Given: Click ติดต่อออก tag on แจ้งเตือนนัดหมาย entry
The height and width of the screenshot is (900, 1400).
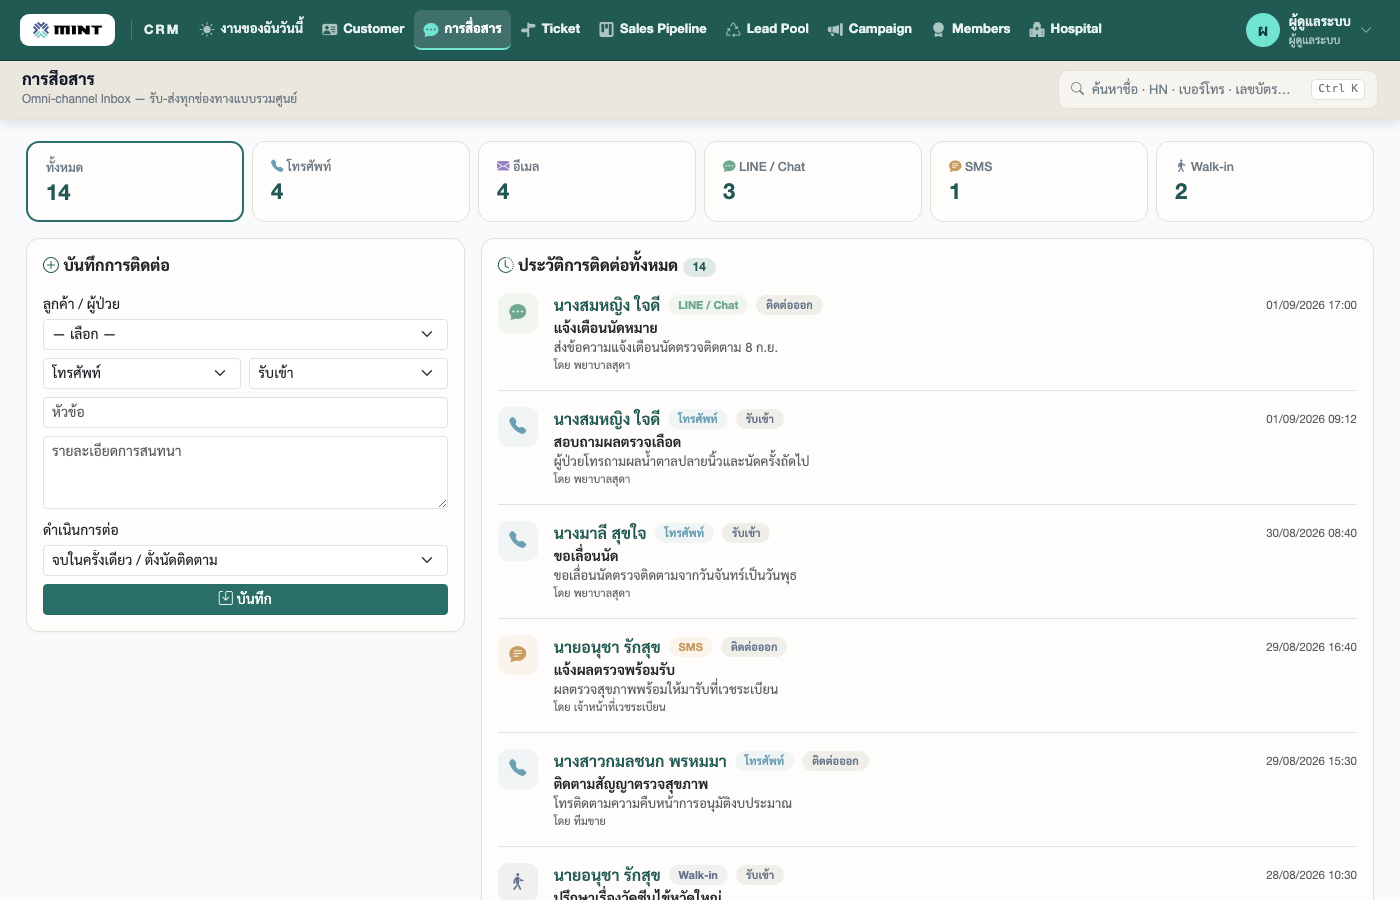Looking at the screenshot, I should click(789, 305).
